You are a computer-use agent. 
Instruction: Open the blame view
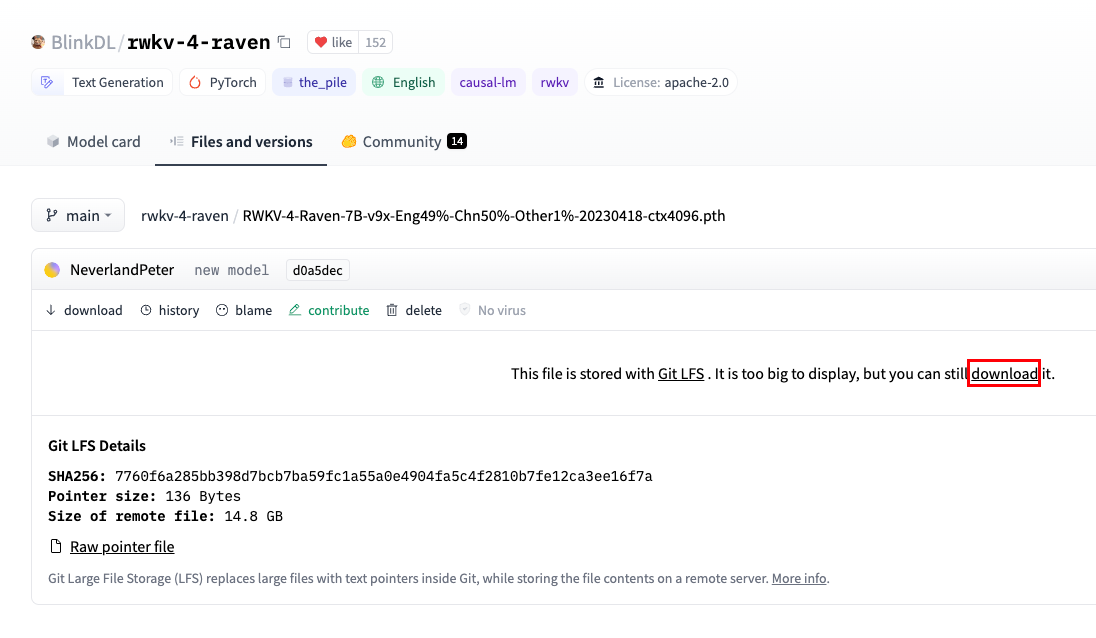coord(244,310)
